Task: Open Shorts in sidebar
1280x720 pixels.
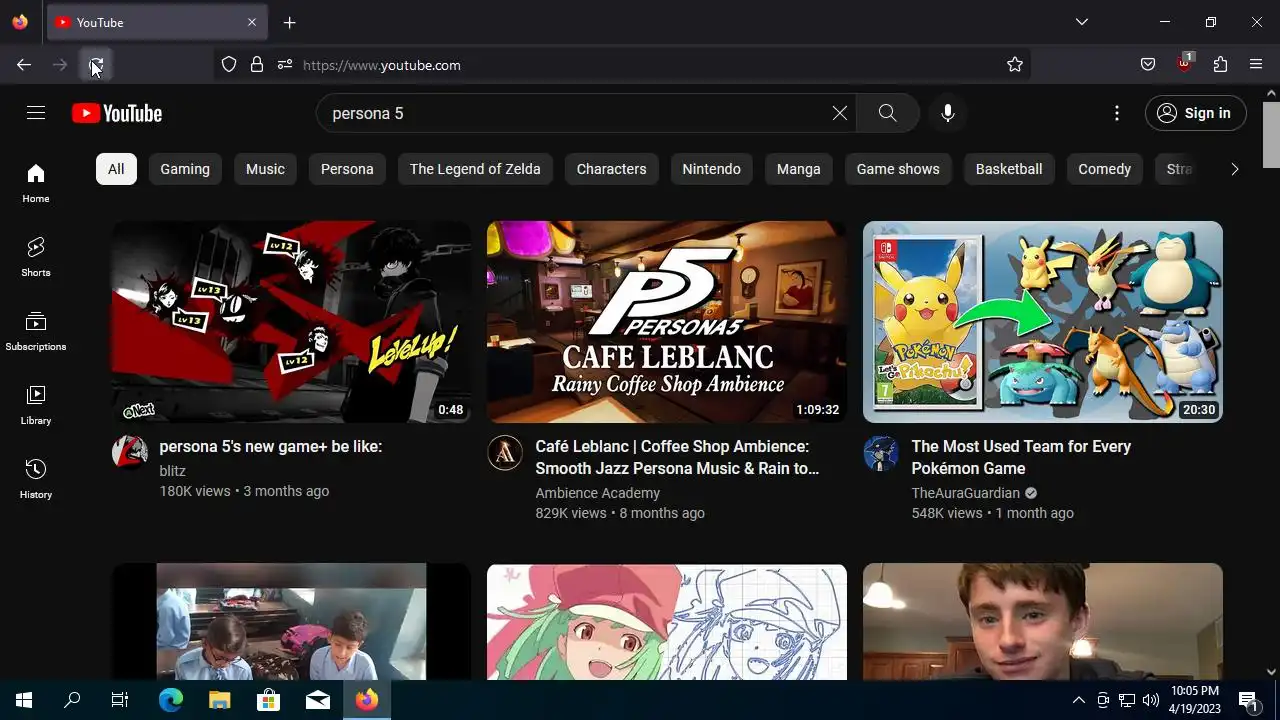Action: point(36,257)
